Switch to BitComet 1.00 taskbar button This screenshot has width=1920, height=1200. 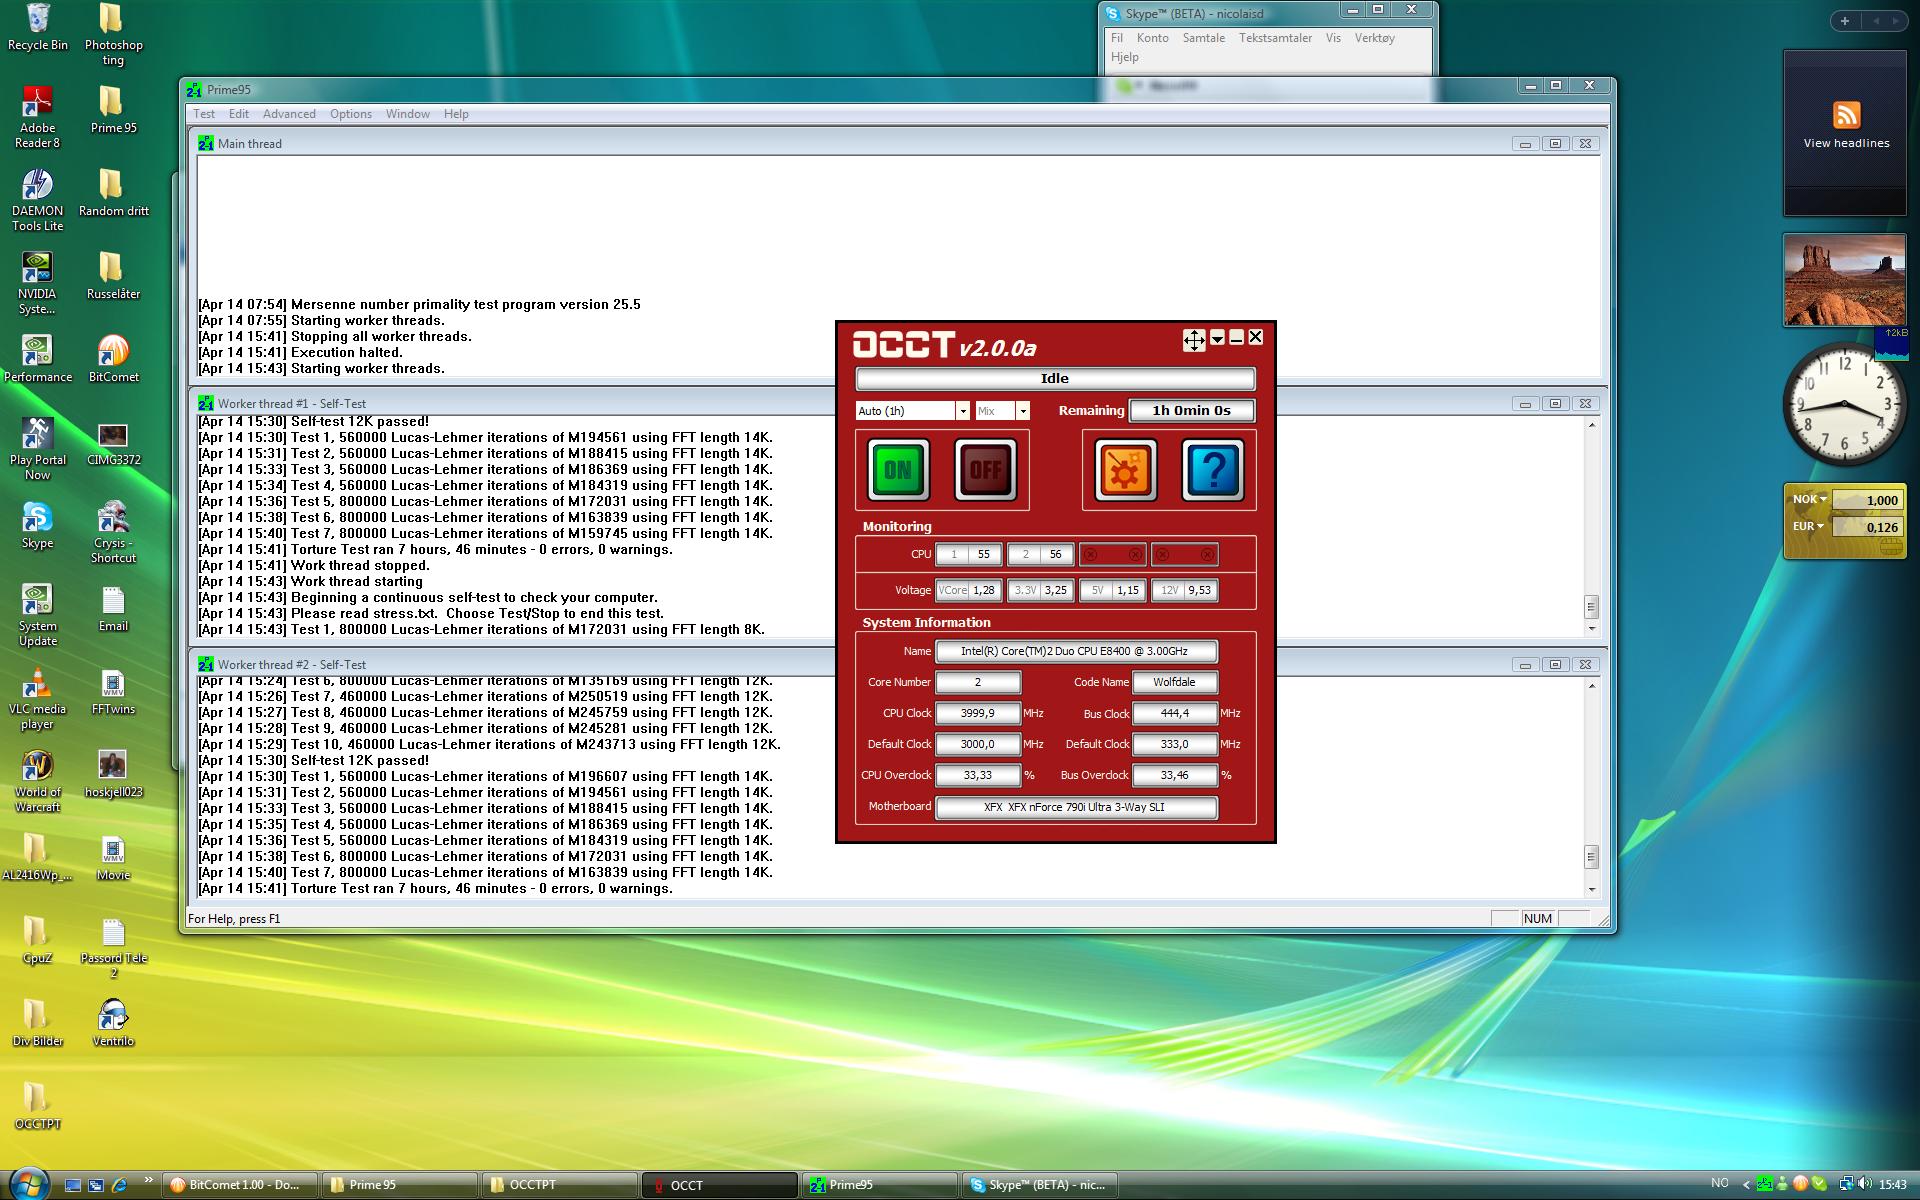pyautogui.click(x=240, y=1185)
